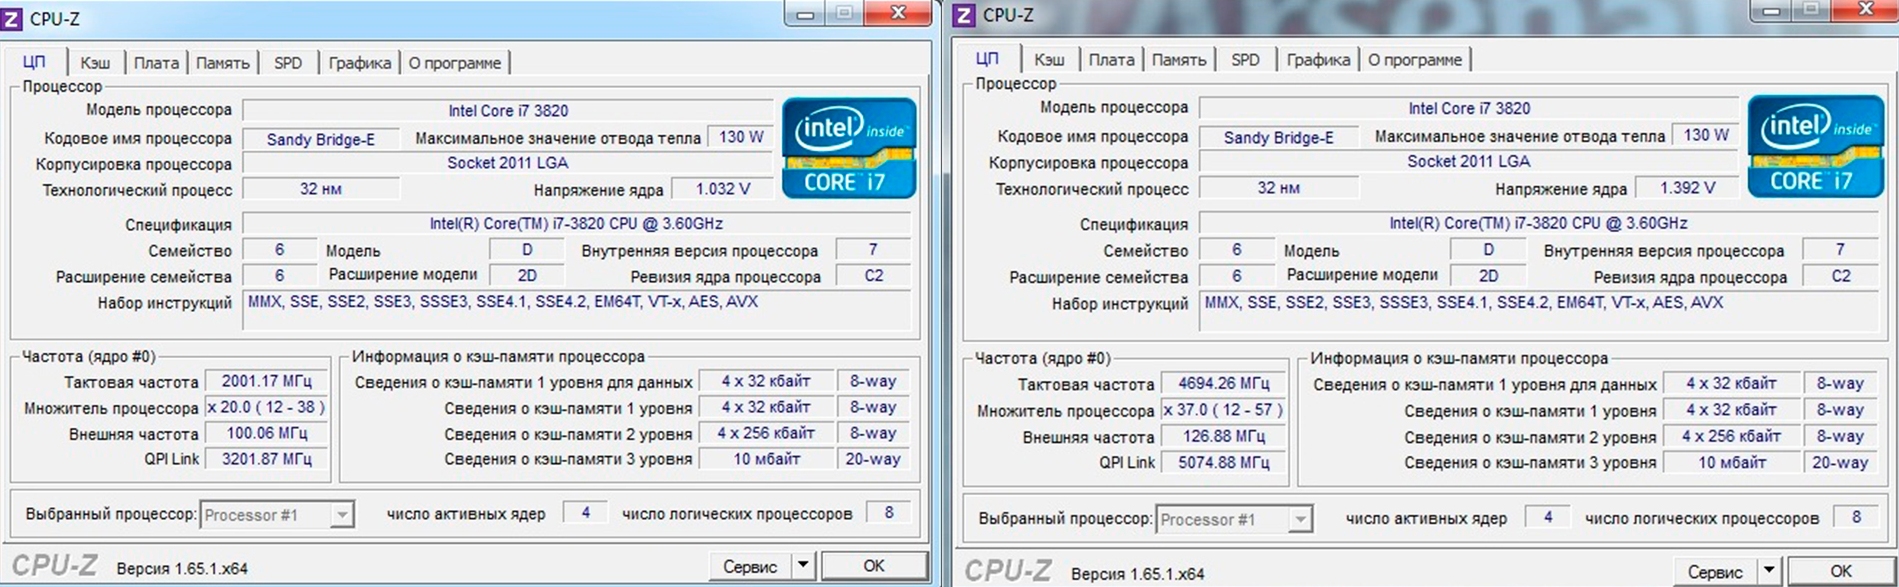Image resolution: width=1899 pixels, height=587 pixels.
Task: Click Intel Core i7 logo in left window
Action: [x=849, y=148]
